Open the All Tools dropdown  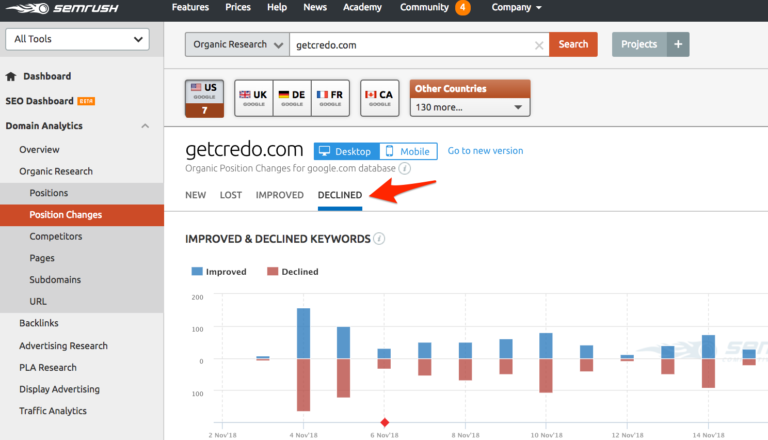77,39
